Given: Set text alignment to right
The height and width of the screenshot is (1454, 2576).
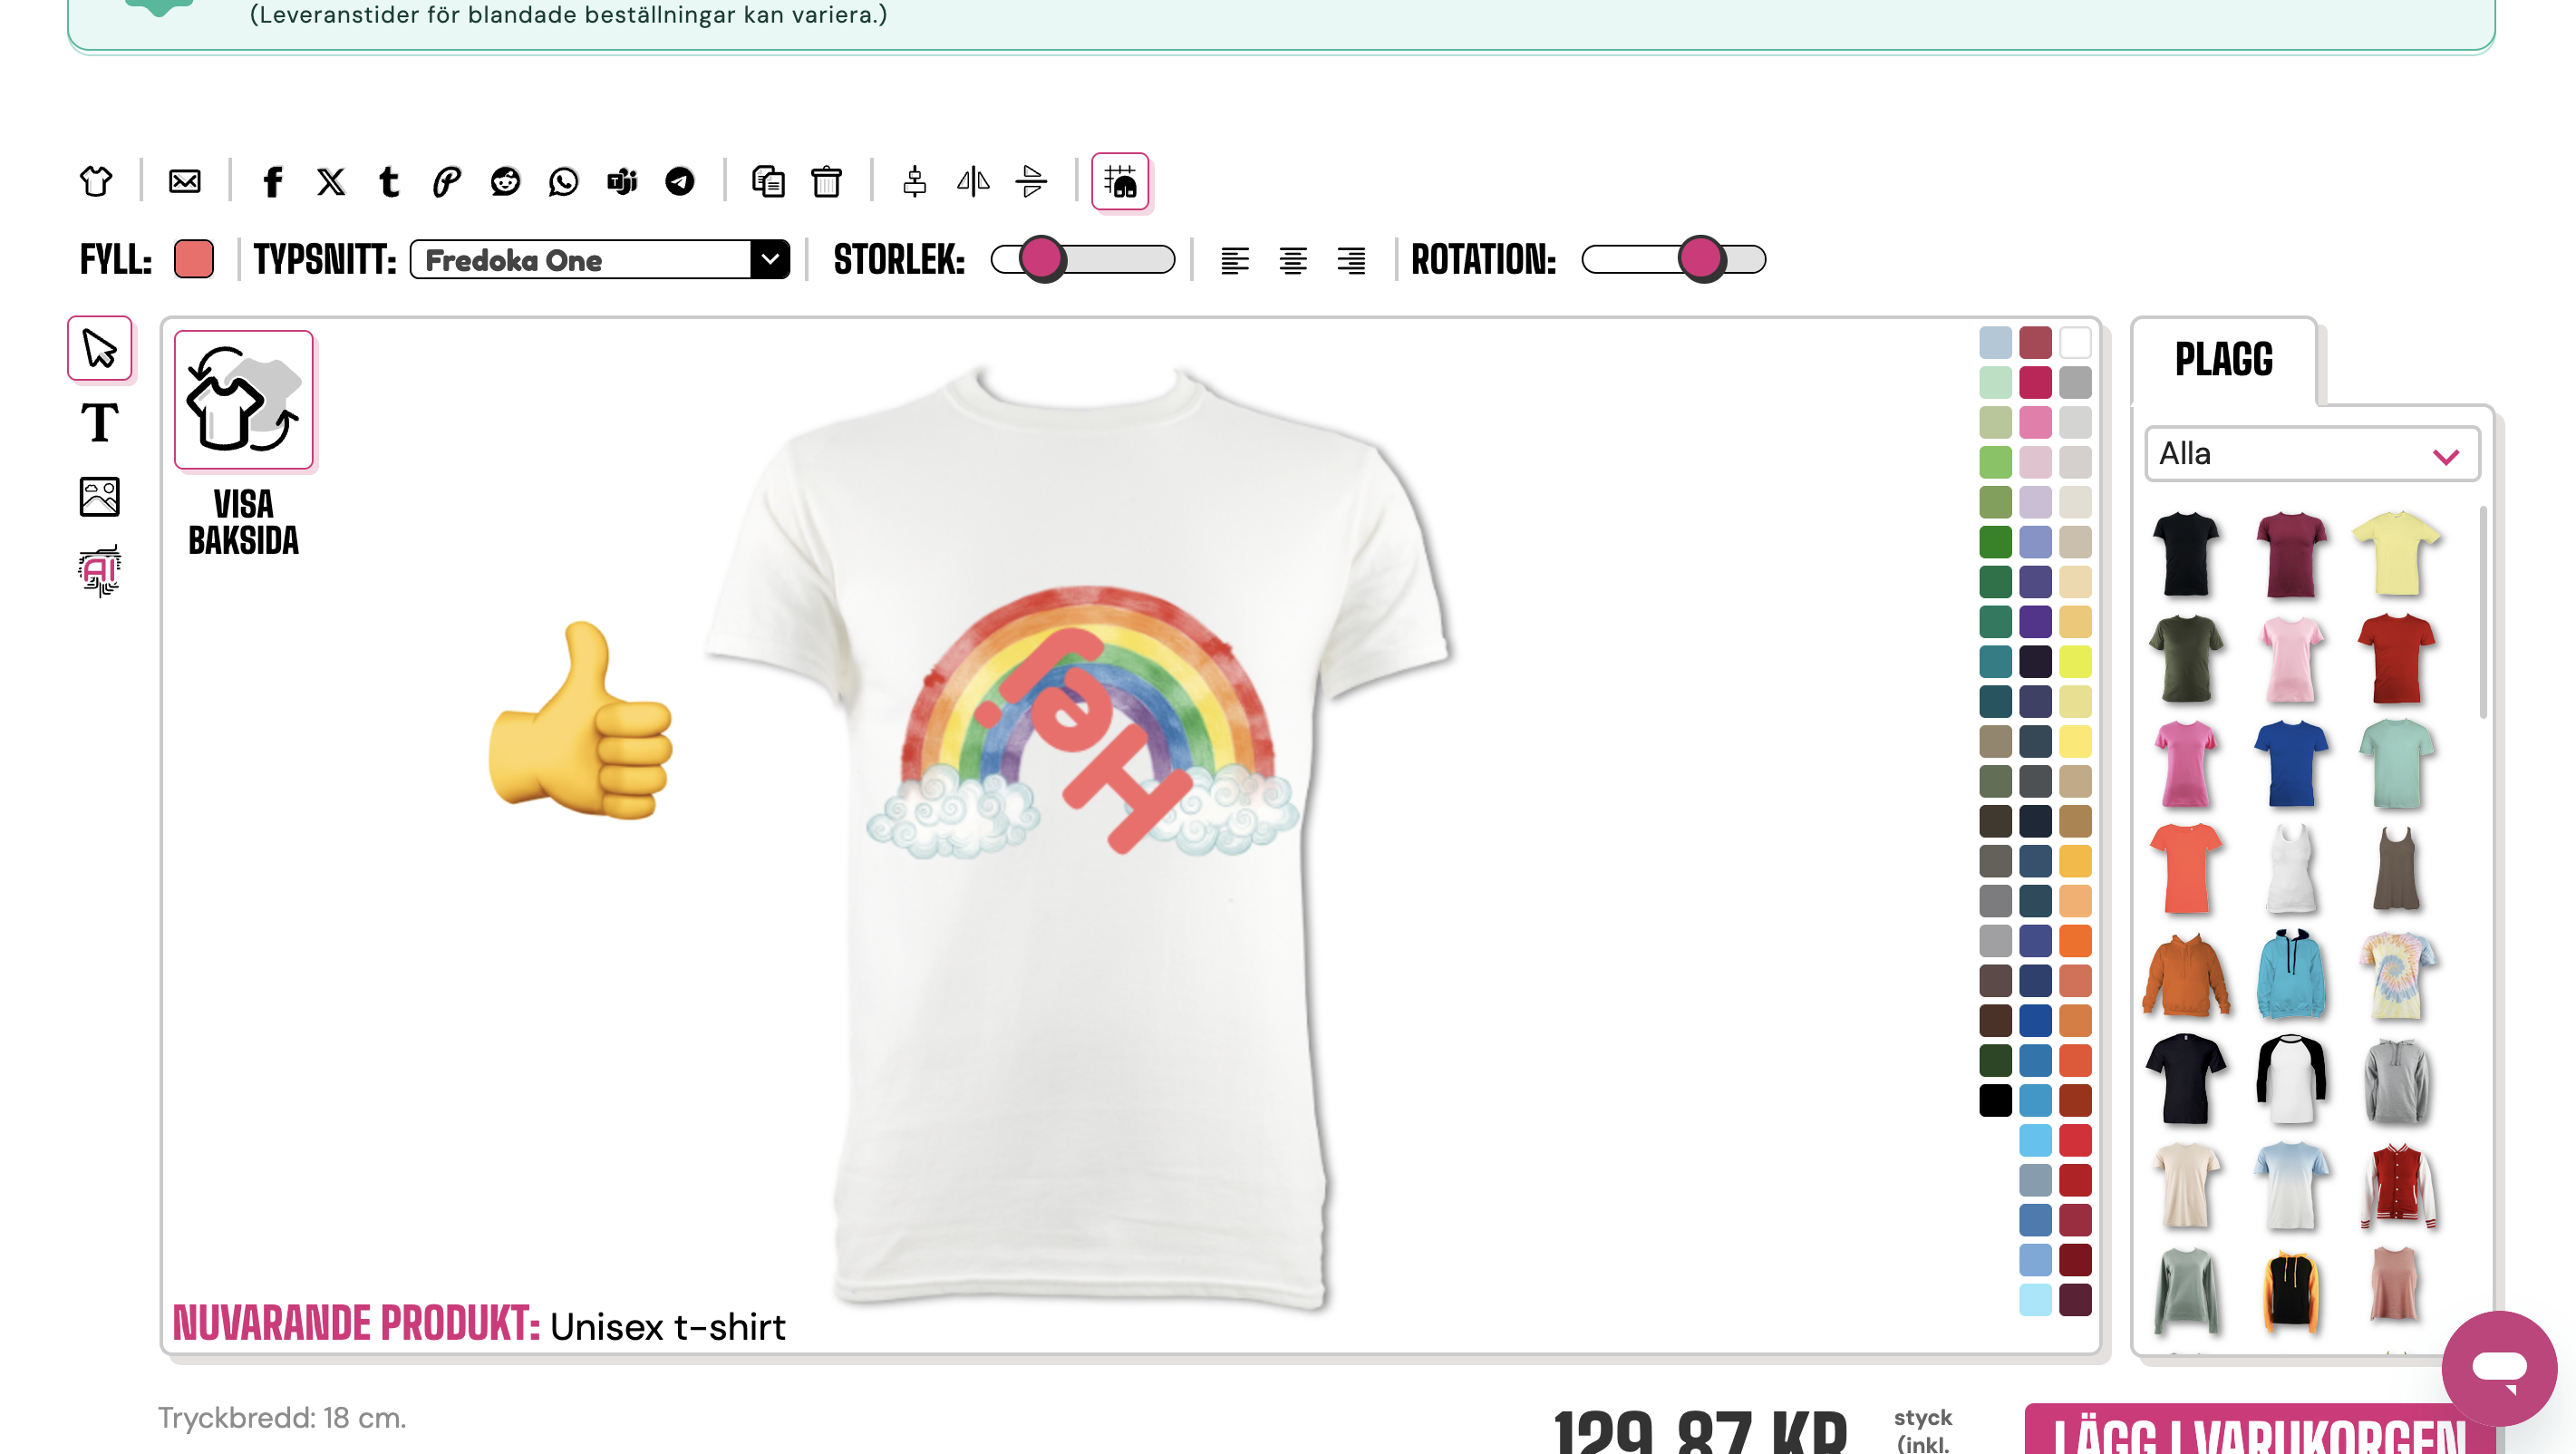Looking at the screenshot, I should click(x=1351, y=260).
